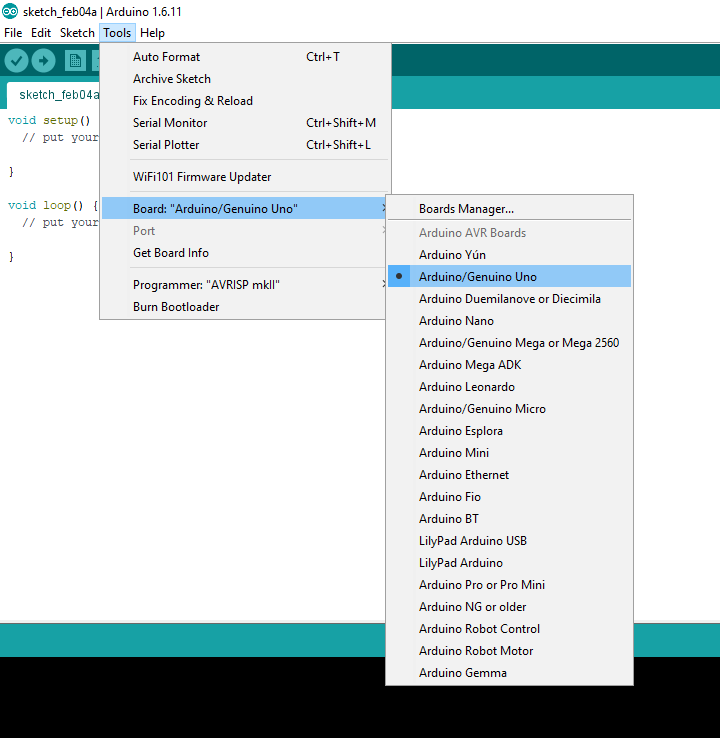Select Arduino Nano board
Image resolution: width=720 pixels, height=738 pixels.
(509, 321)
